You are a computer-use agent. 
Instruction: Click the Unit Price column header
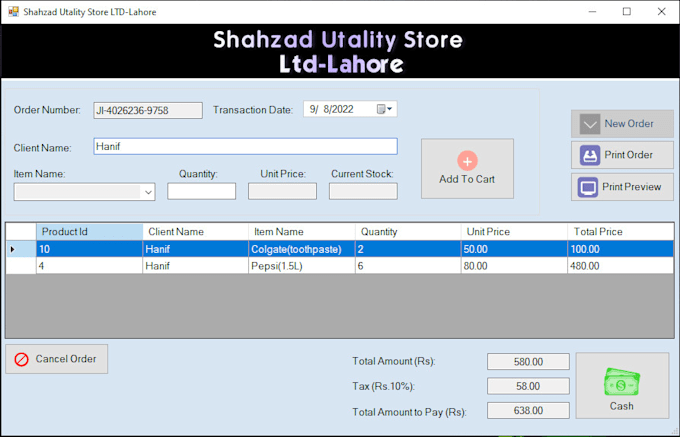(x=514, y=232)
